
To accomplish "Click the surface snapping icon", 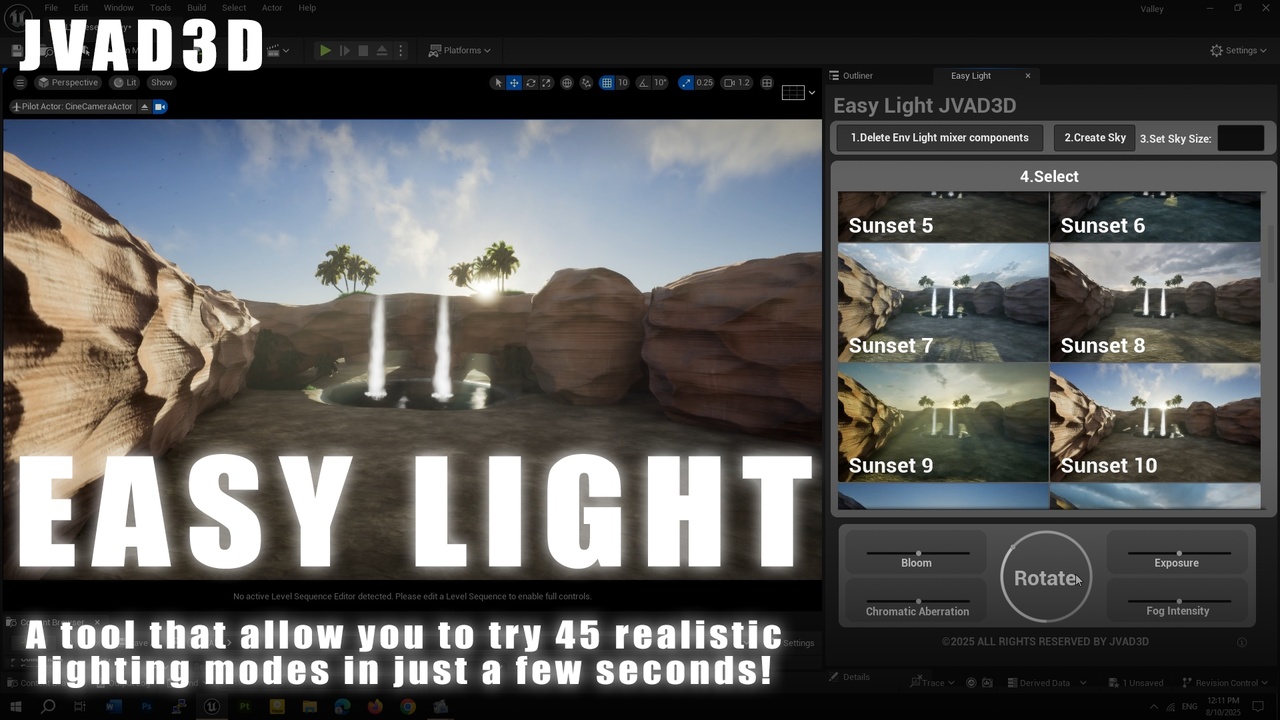I will point(587,83).
